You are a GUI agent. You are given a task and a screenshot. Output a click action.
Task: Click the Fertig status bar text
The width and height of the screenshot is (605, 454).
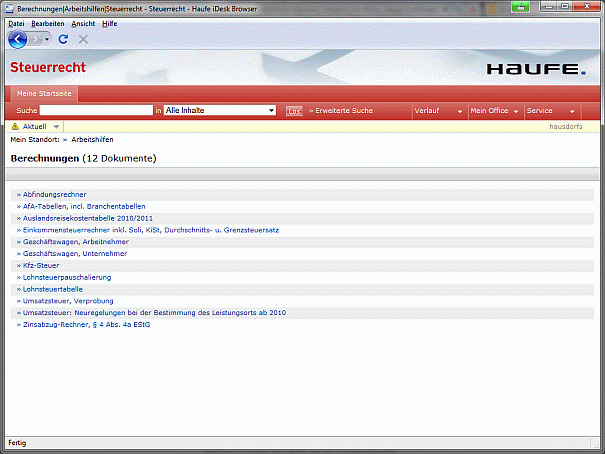17,443
